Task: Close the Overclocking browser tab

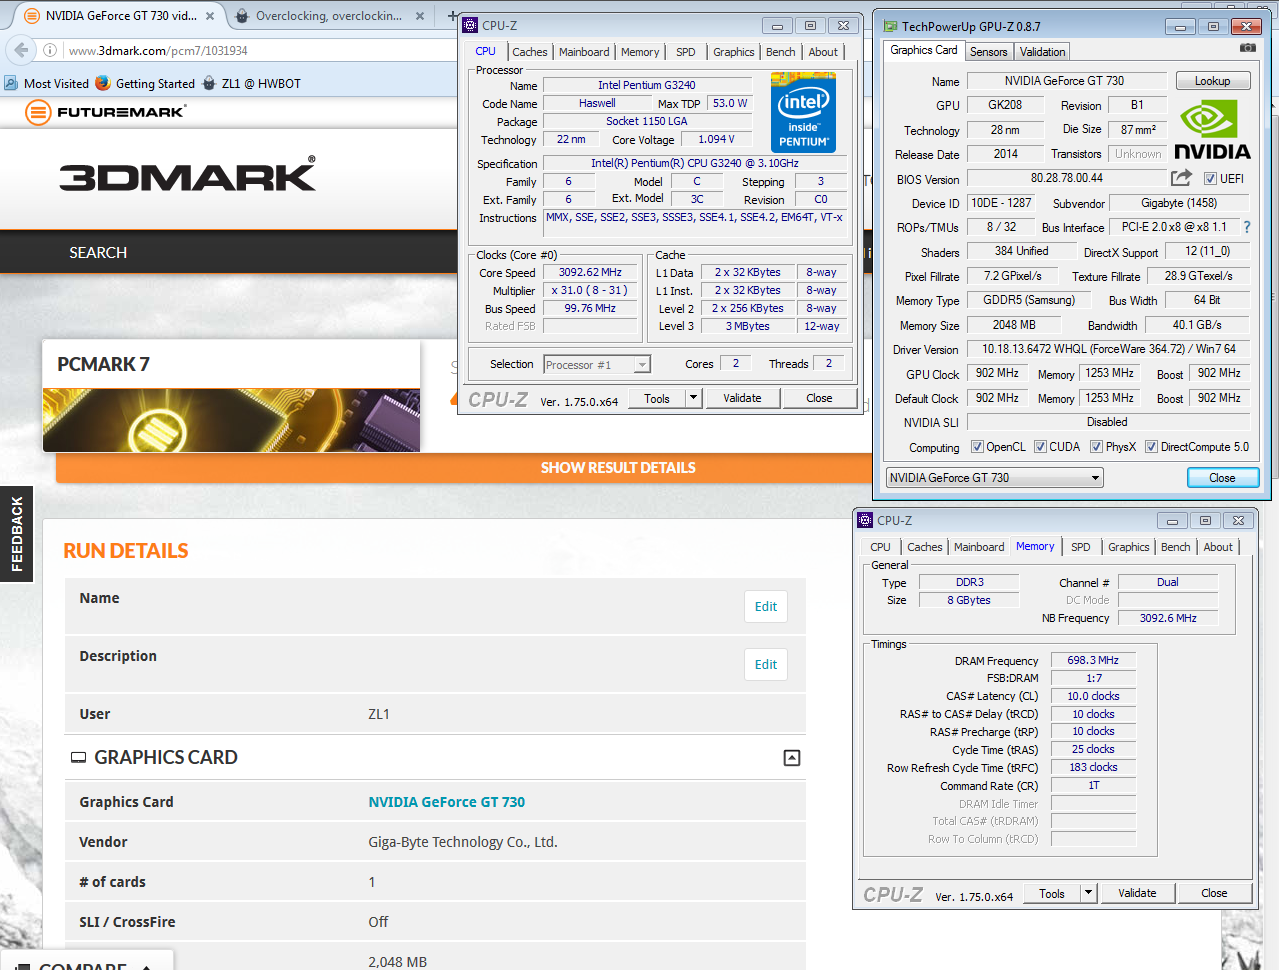Action: pos(419,16)
